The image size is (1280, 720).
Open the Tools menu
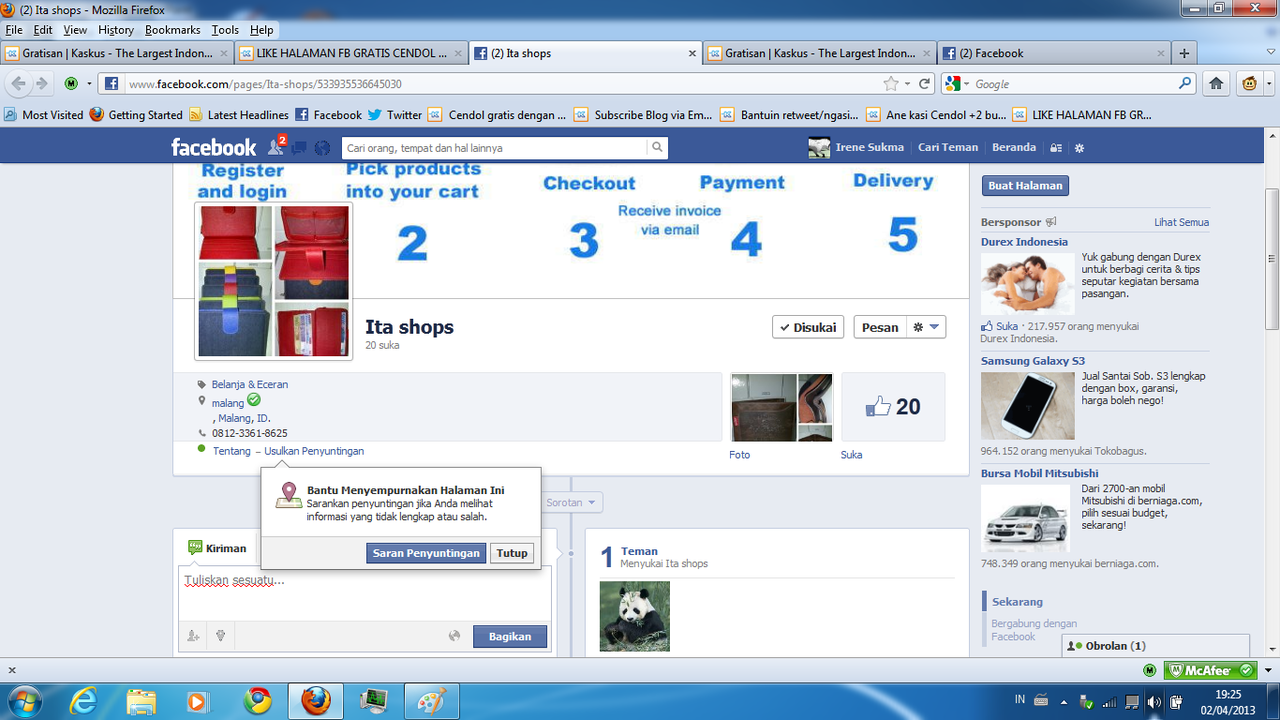225,30
